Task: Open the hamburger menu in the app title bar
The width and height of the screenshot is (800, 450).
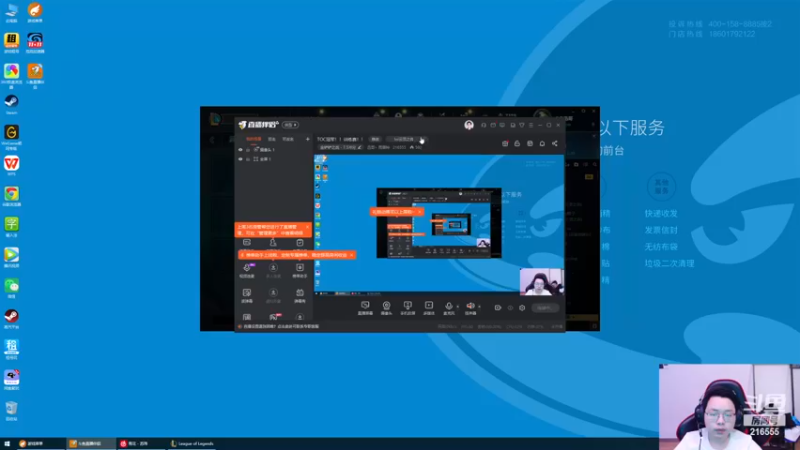Action: (x=531, y=125)
